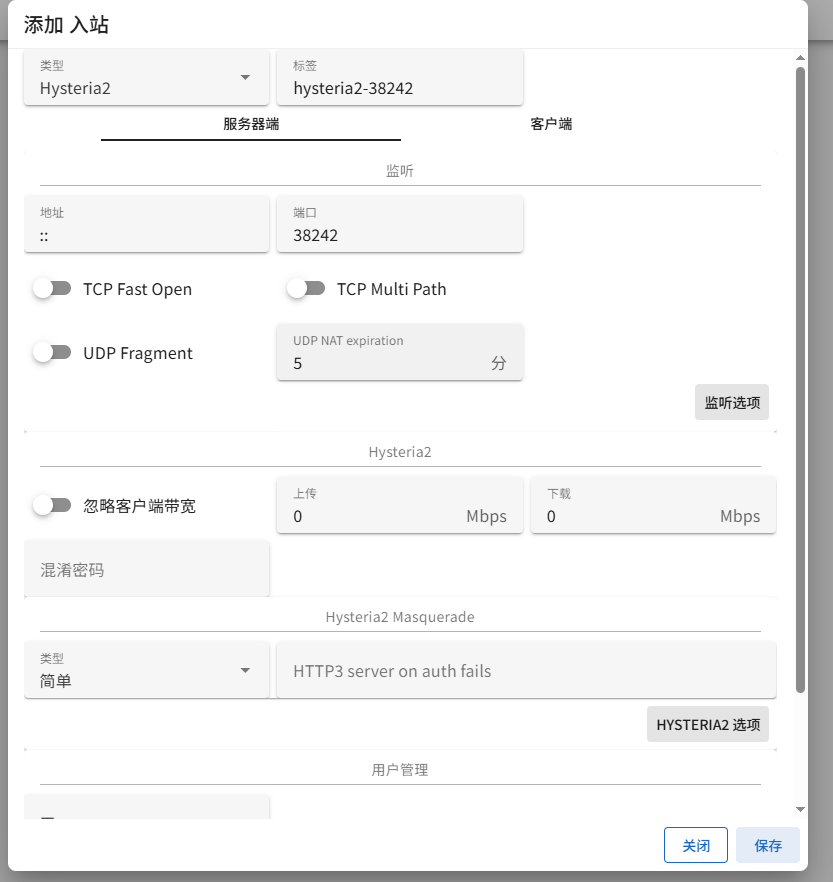Turn on the UDP Fragment switch
Viewport: 833px width, 882px height.
pyautogui.click(x=52, y=353)
